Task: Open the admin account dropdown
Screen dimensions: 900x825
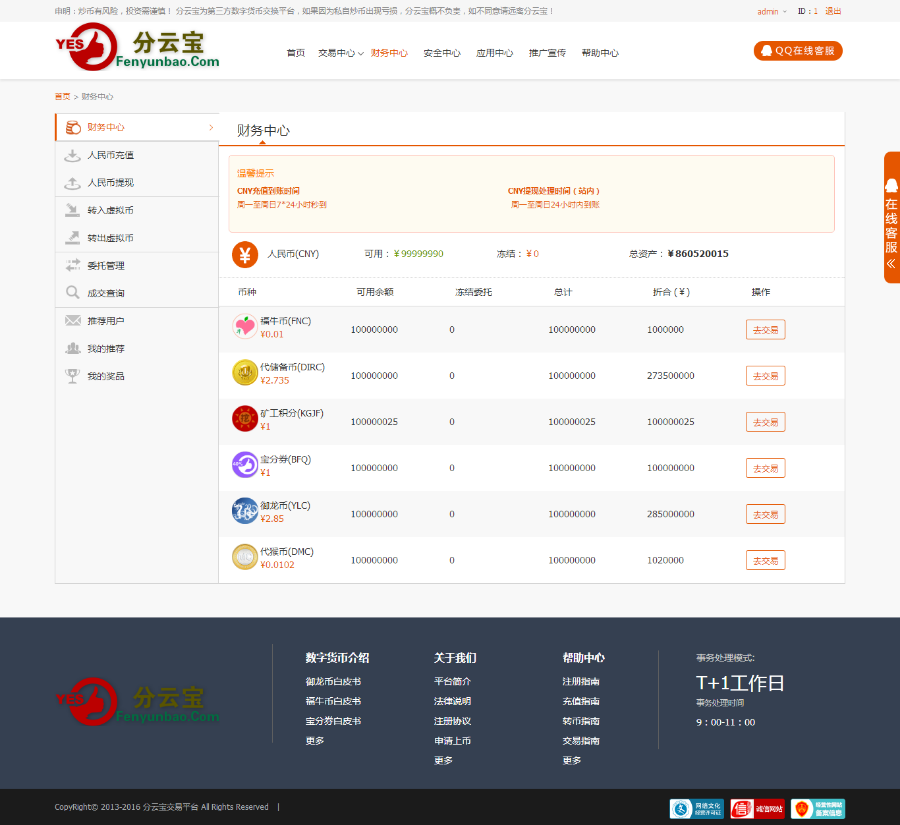Action: 771,11
